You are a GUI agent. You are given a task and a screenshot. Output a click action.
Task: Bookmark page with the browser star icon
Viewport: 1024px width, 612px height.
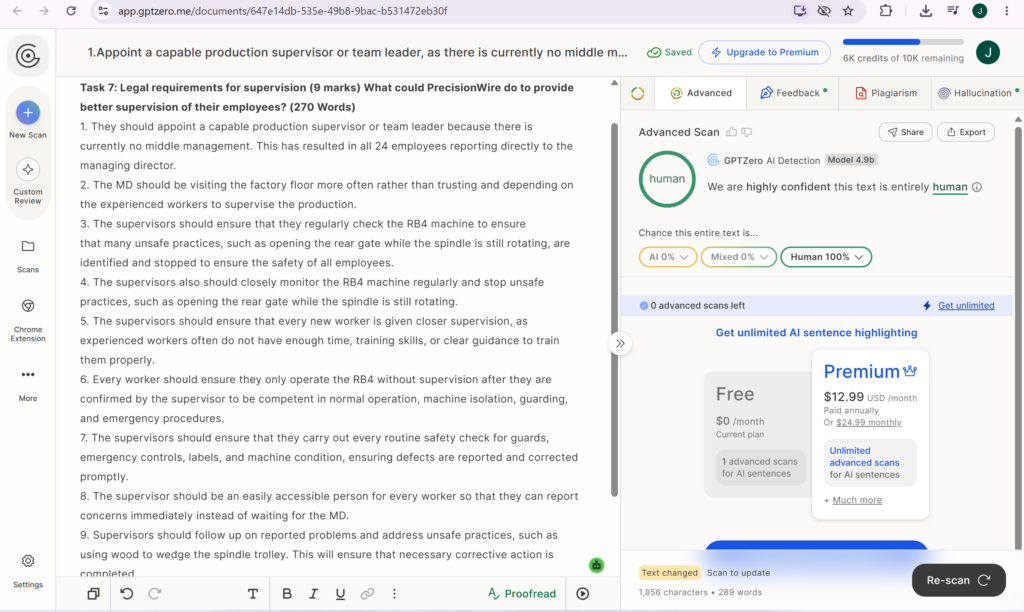pyautogui.click(x=848, y=10)
